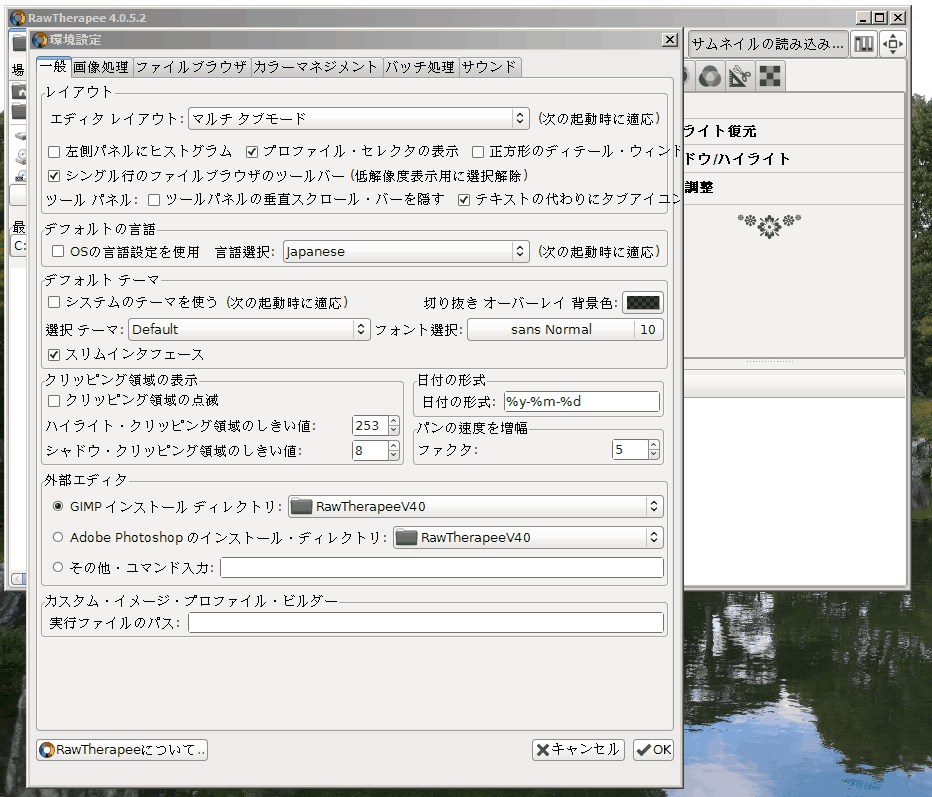Click the ドウ/ハイライト tool row in main window
Viewport: 932px width, 797px height.
[794, 159]
